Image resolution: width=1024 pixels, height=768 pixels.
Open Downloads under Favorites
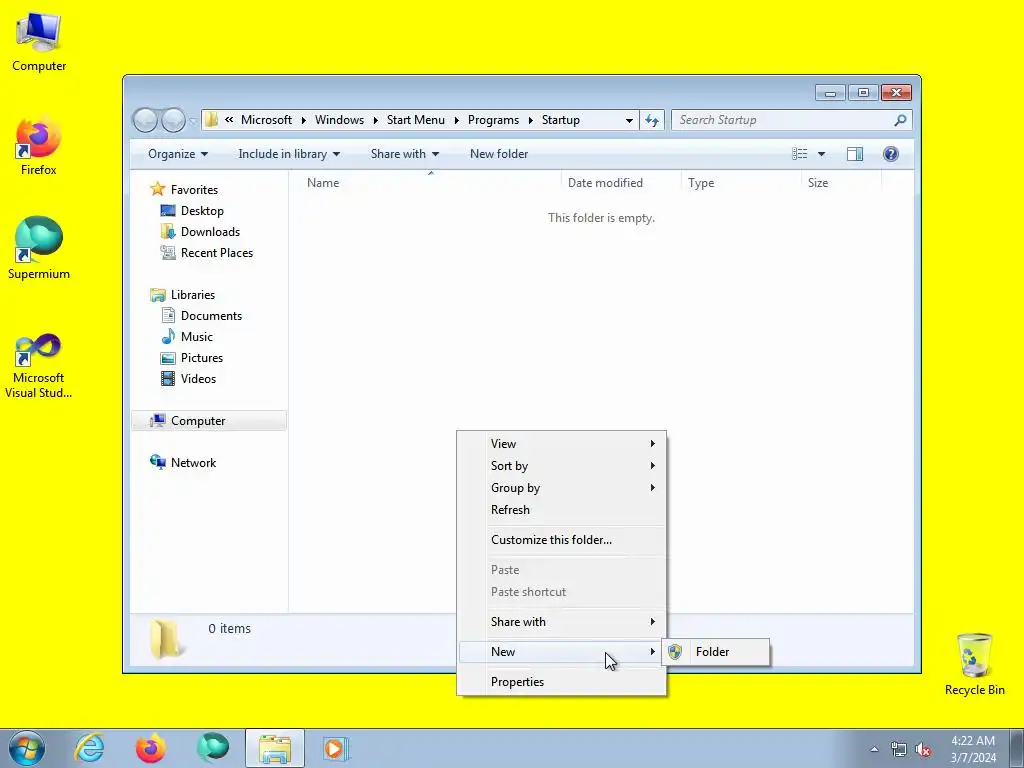click(210, 232)
